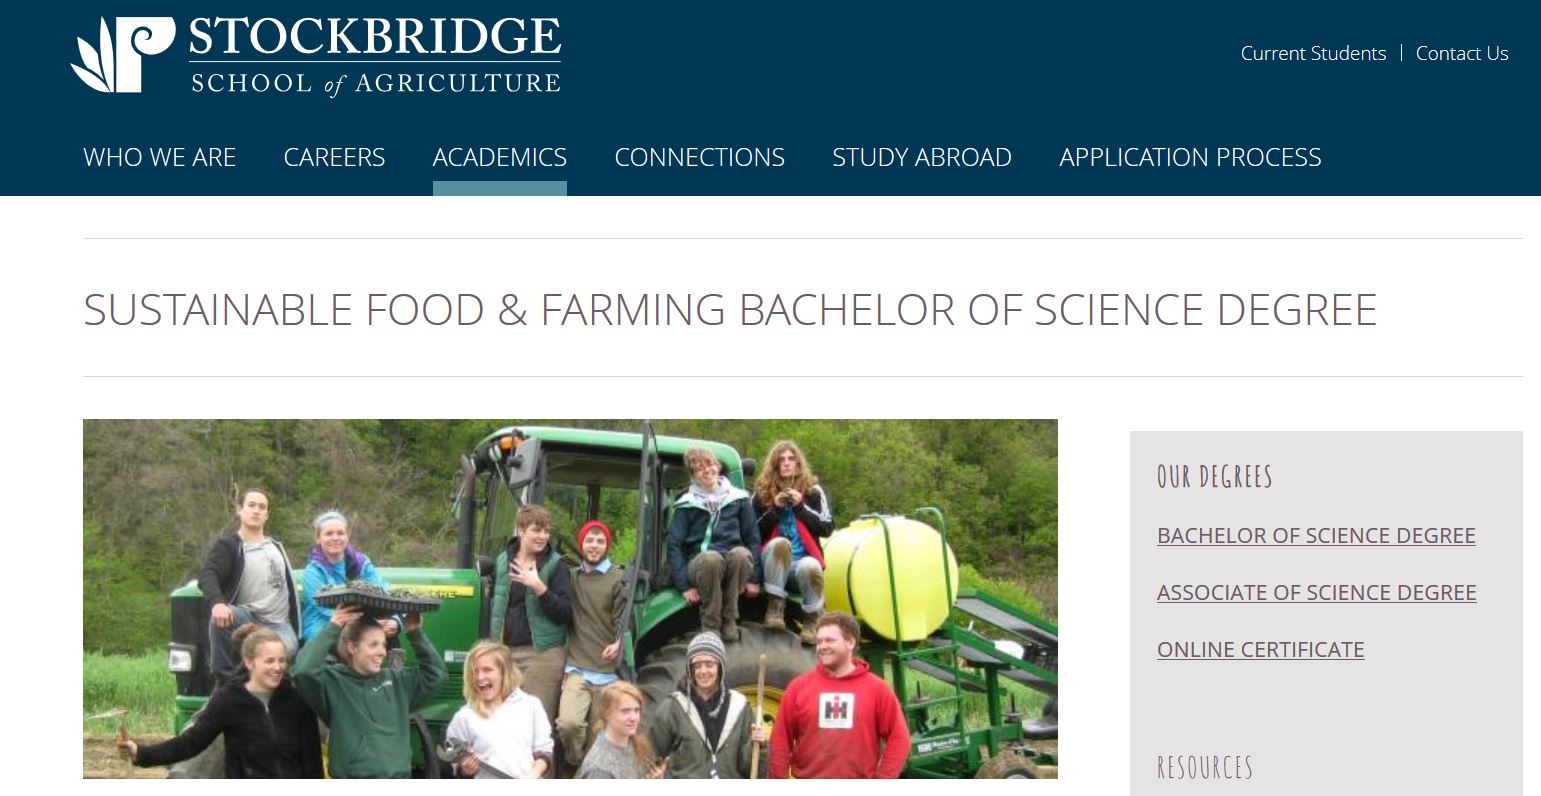The height and width of the screenshot is (796, 1541).
Task: Click the STOCKBRIDGE wordmark in the header
Action: pyautogui.click(x=374, y=38)
